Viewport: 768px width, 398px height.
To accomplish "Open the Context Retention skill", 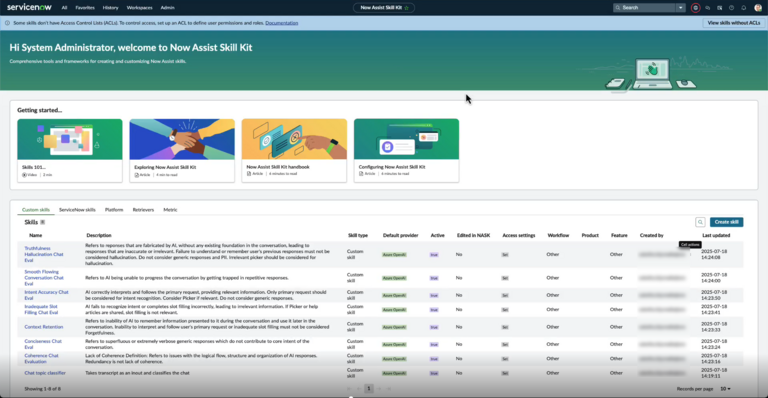I will point(44,327).
